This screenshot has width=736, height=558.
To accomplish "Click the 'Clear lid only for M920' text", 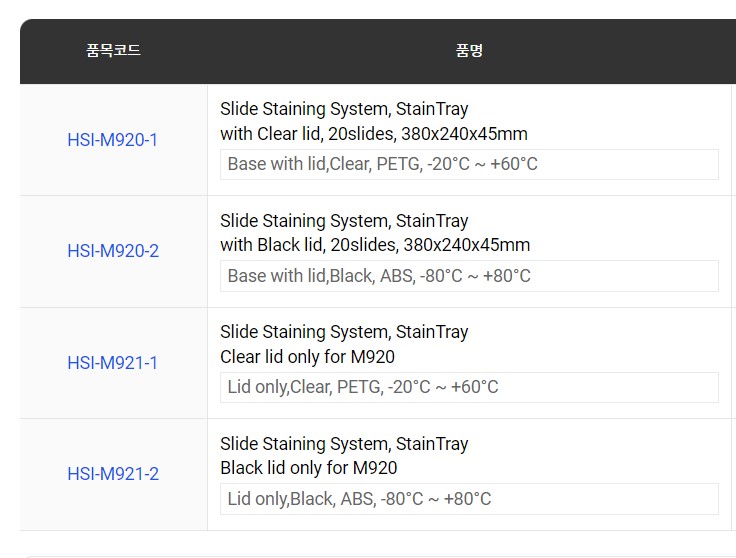I will [x=307, y=357].
